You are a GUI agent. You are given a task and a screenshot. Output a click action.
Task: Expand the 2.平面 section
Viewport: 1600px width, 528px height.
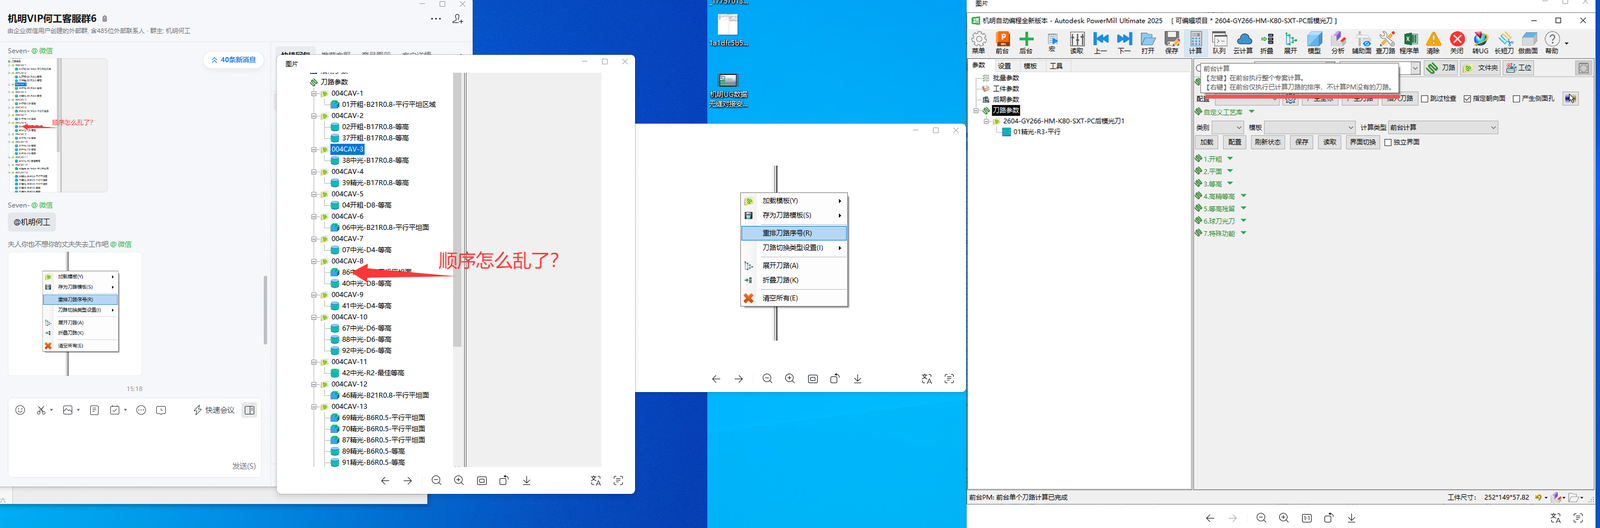pos(1230,171)
